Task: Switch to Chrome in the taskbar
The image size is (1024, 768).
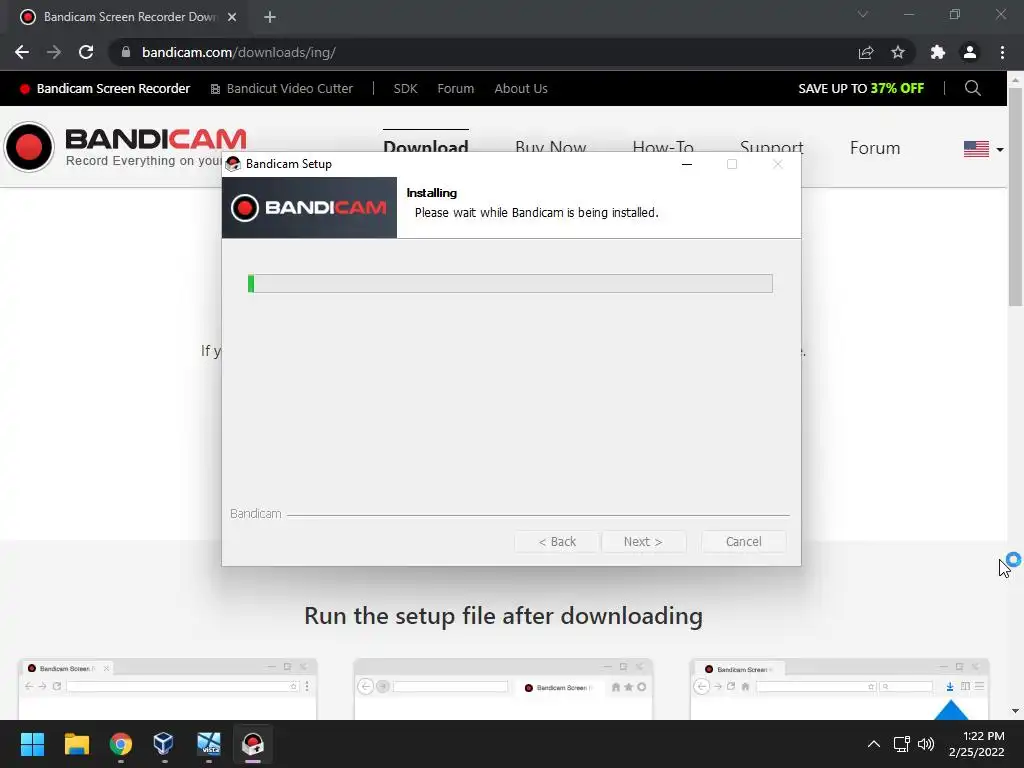Action: coord(121,744)
